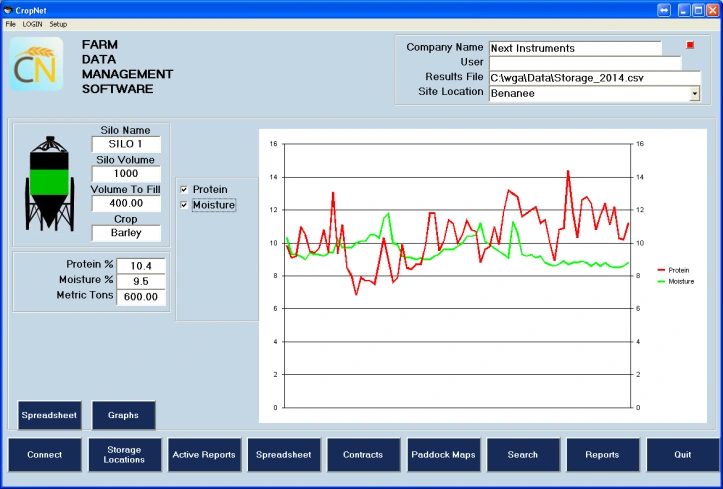Open Active Reports
The height and width of the screenshot is (489, 723).
204,454
